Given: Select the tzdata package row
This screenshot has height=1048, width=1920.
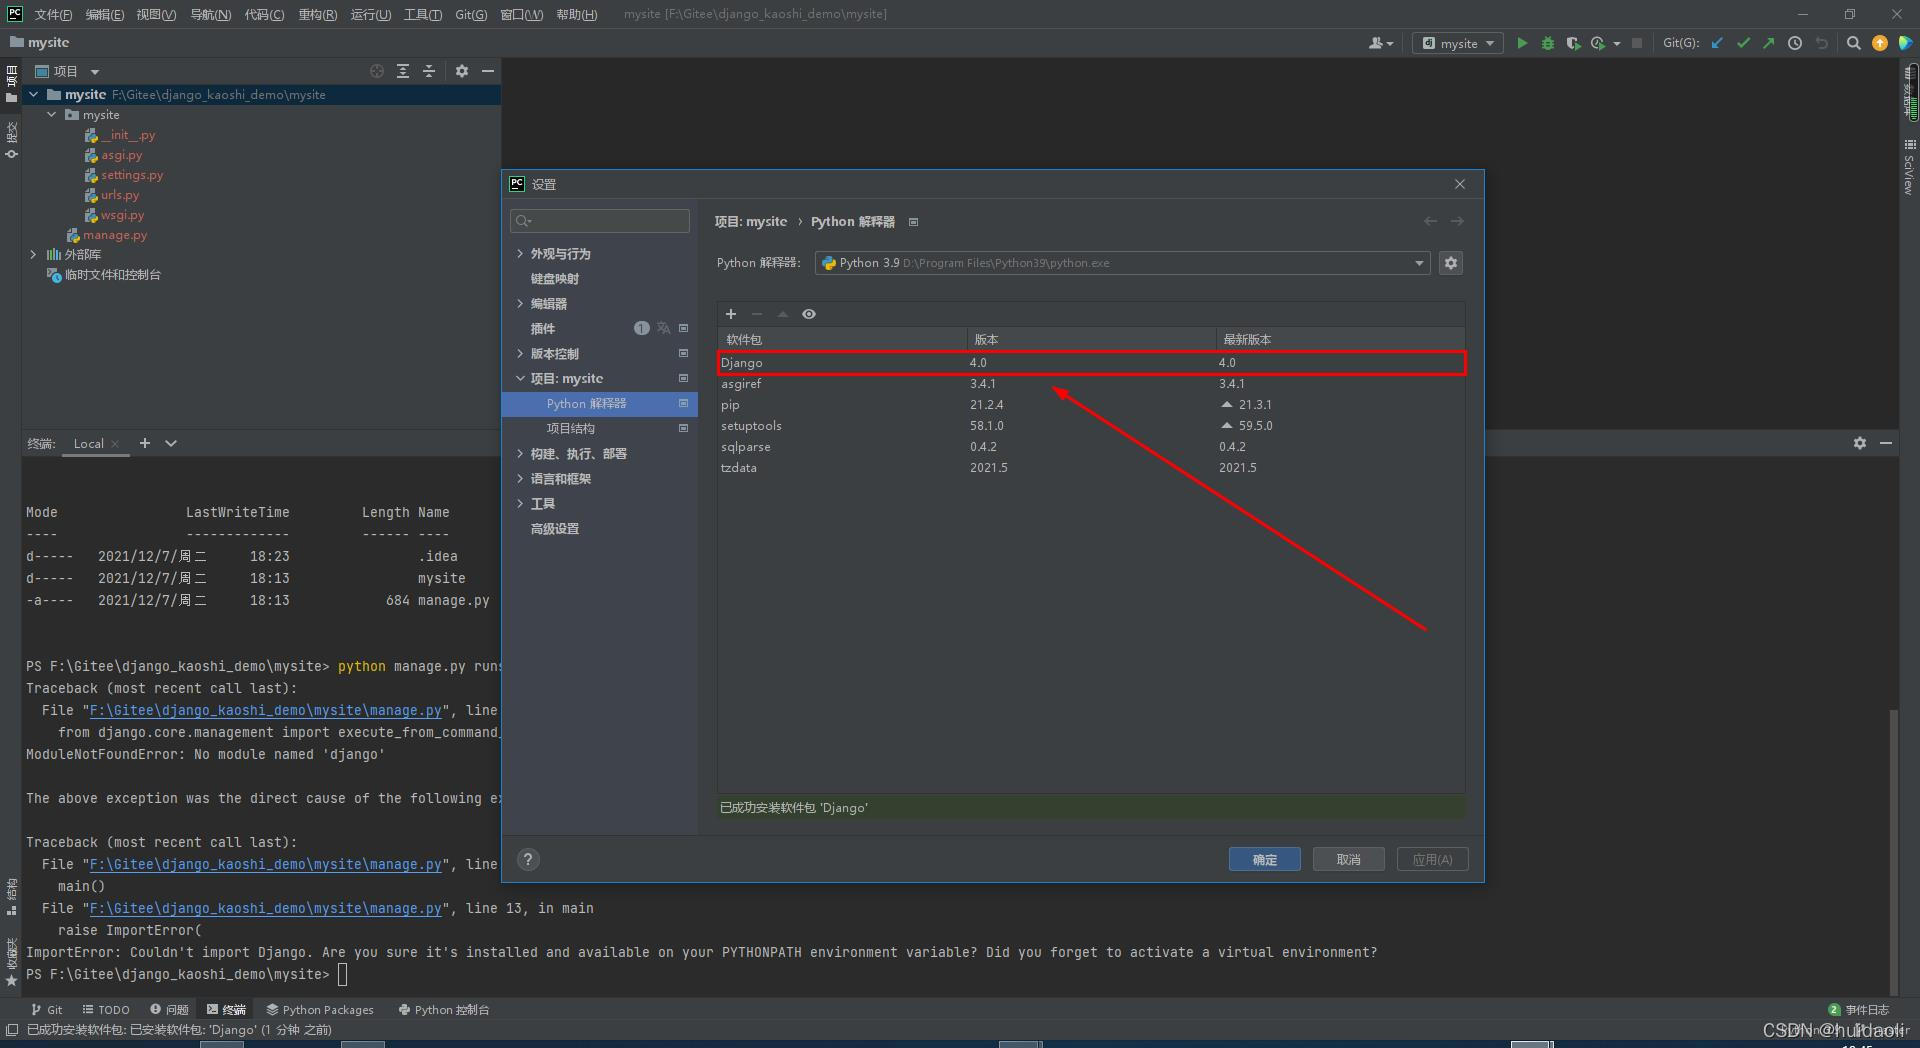Looking at the screenshot, I should click(1091, 468).
